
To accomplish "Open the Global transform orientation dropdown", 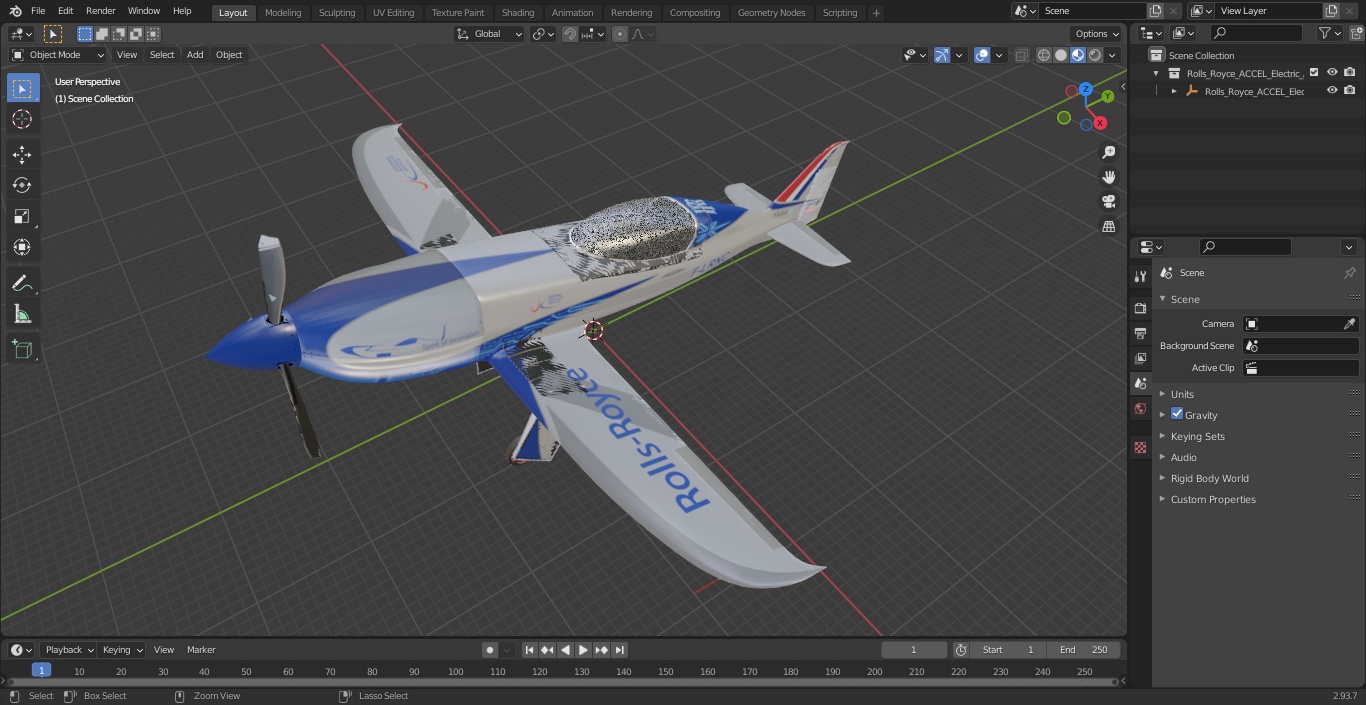I will coord(490,34).
